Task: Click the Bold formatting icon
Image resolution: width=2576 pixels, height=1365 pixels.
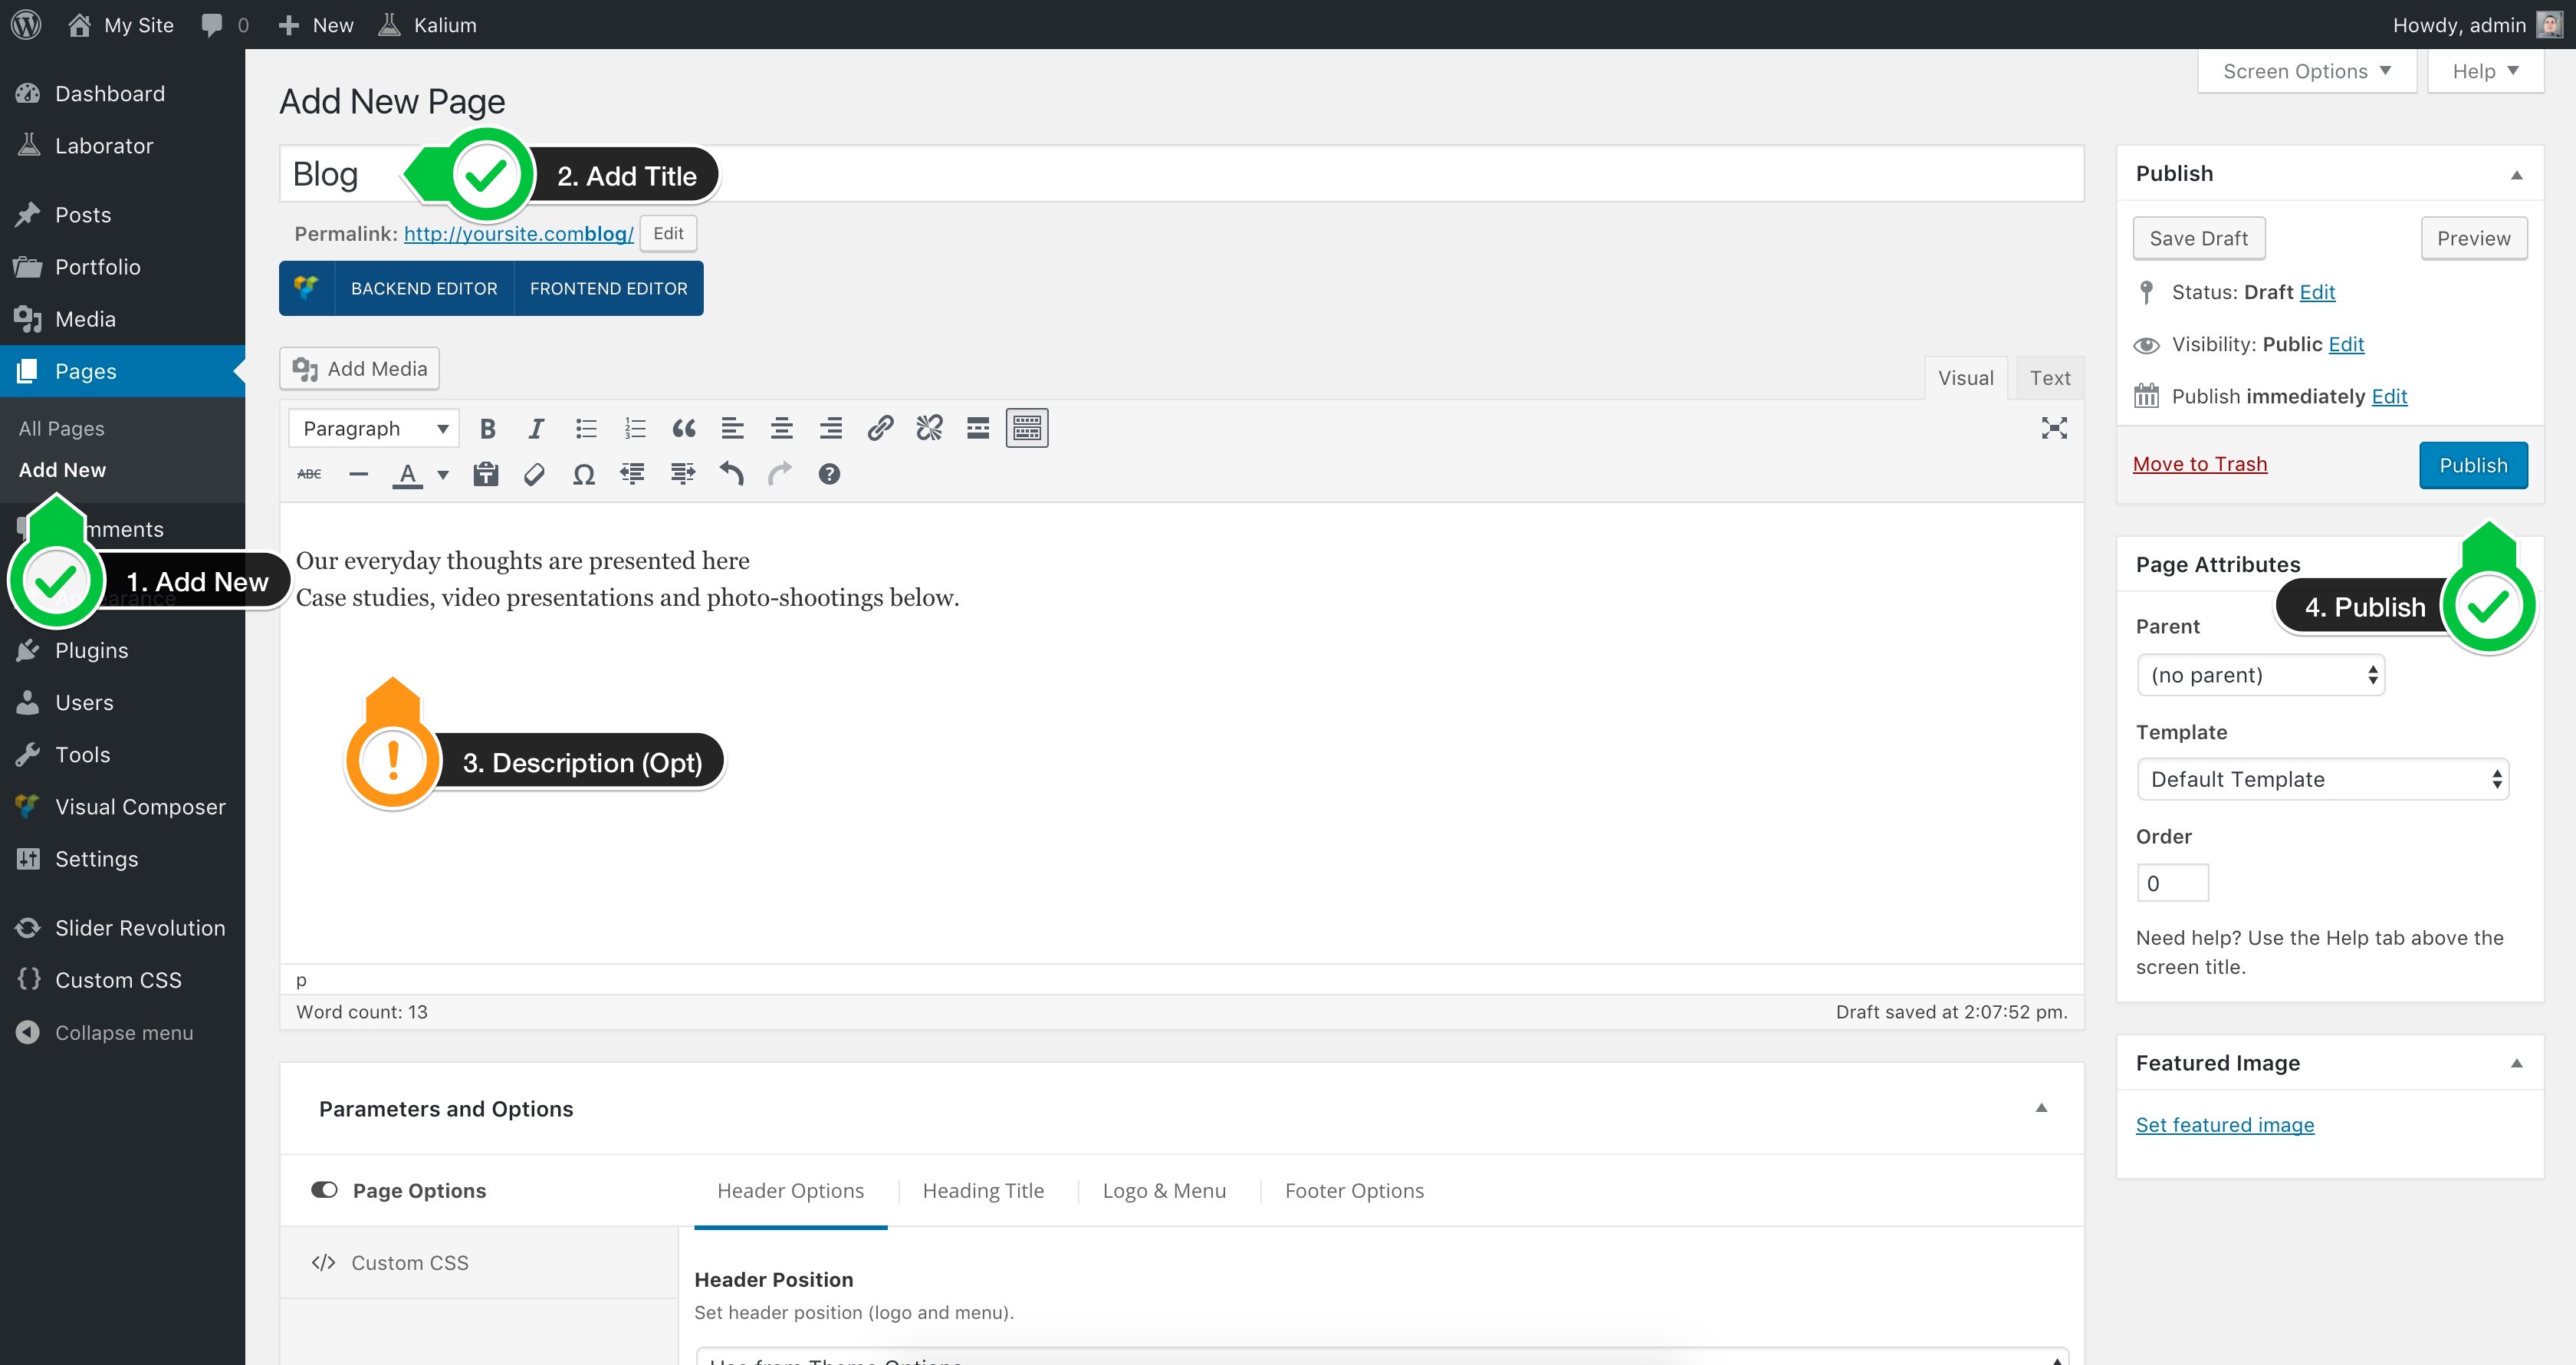Action: click(489, 428)
